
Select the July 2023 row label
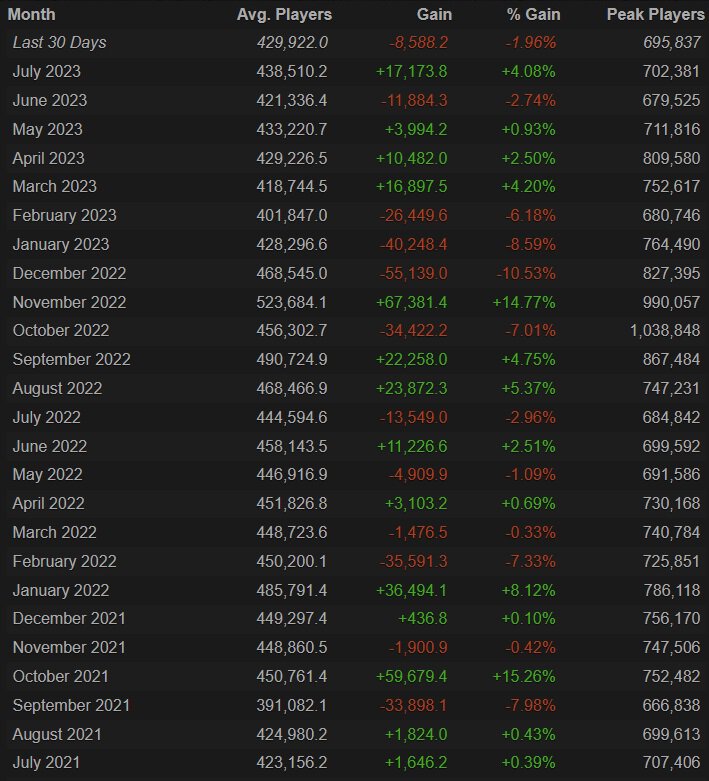pyautogui.click(x=46, y=72)
